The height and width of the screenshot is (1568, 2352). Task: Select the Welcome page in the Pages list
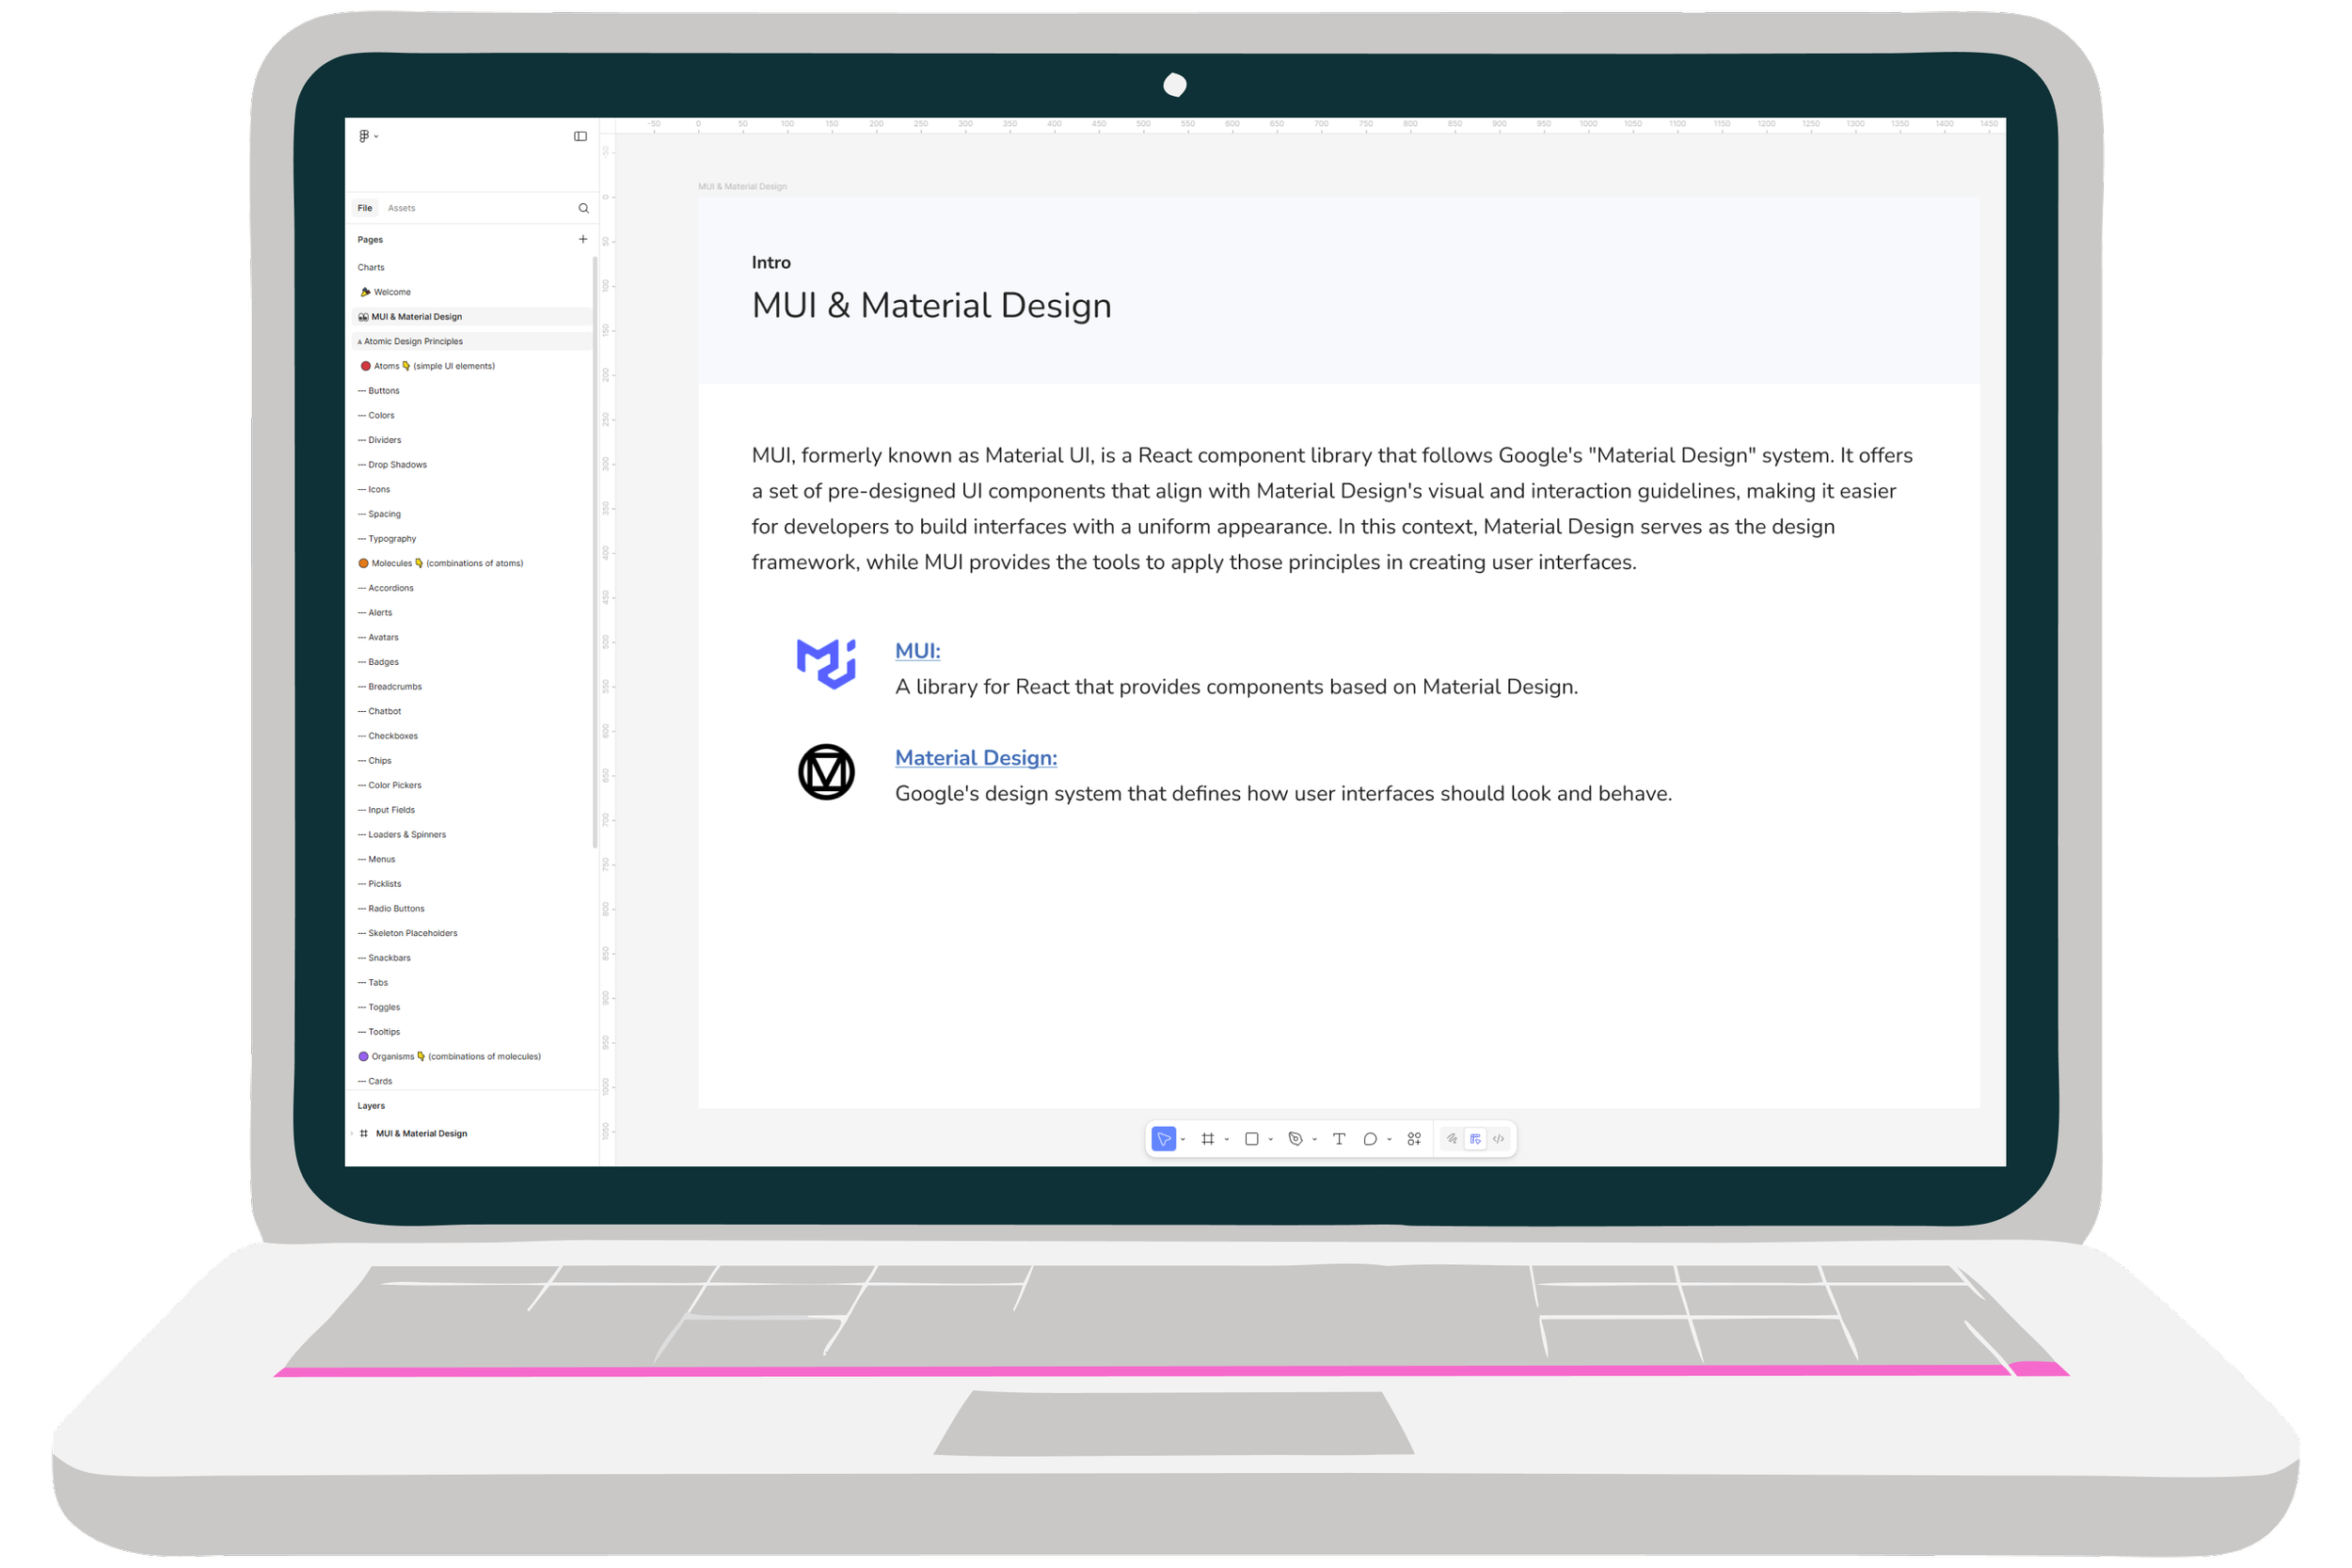(x=392, y=292)
